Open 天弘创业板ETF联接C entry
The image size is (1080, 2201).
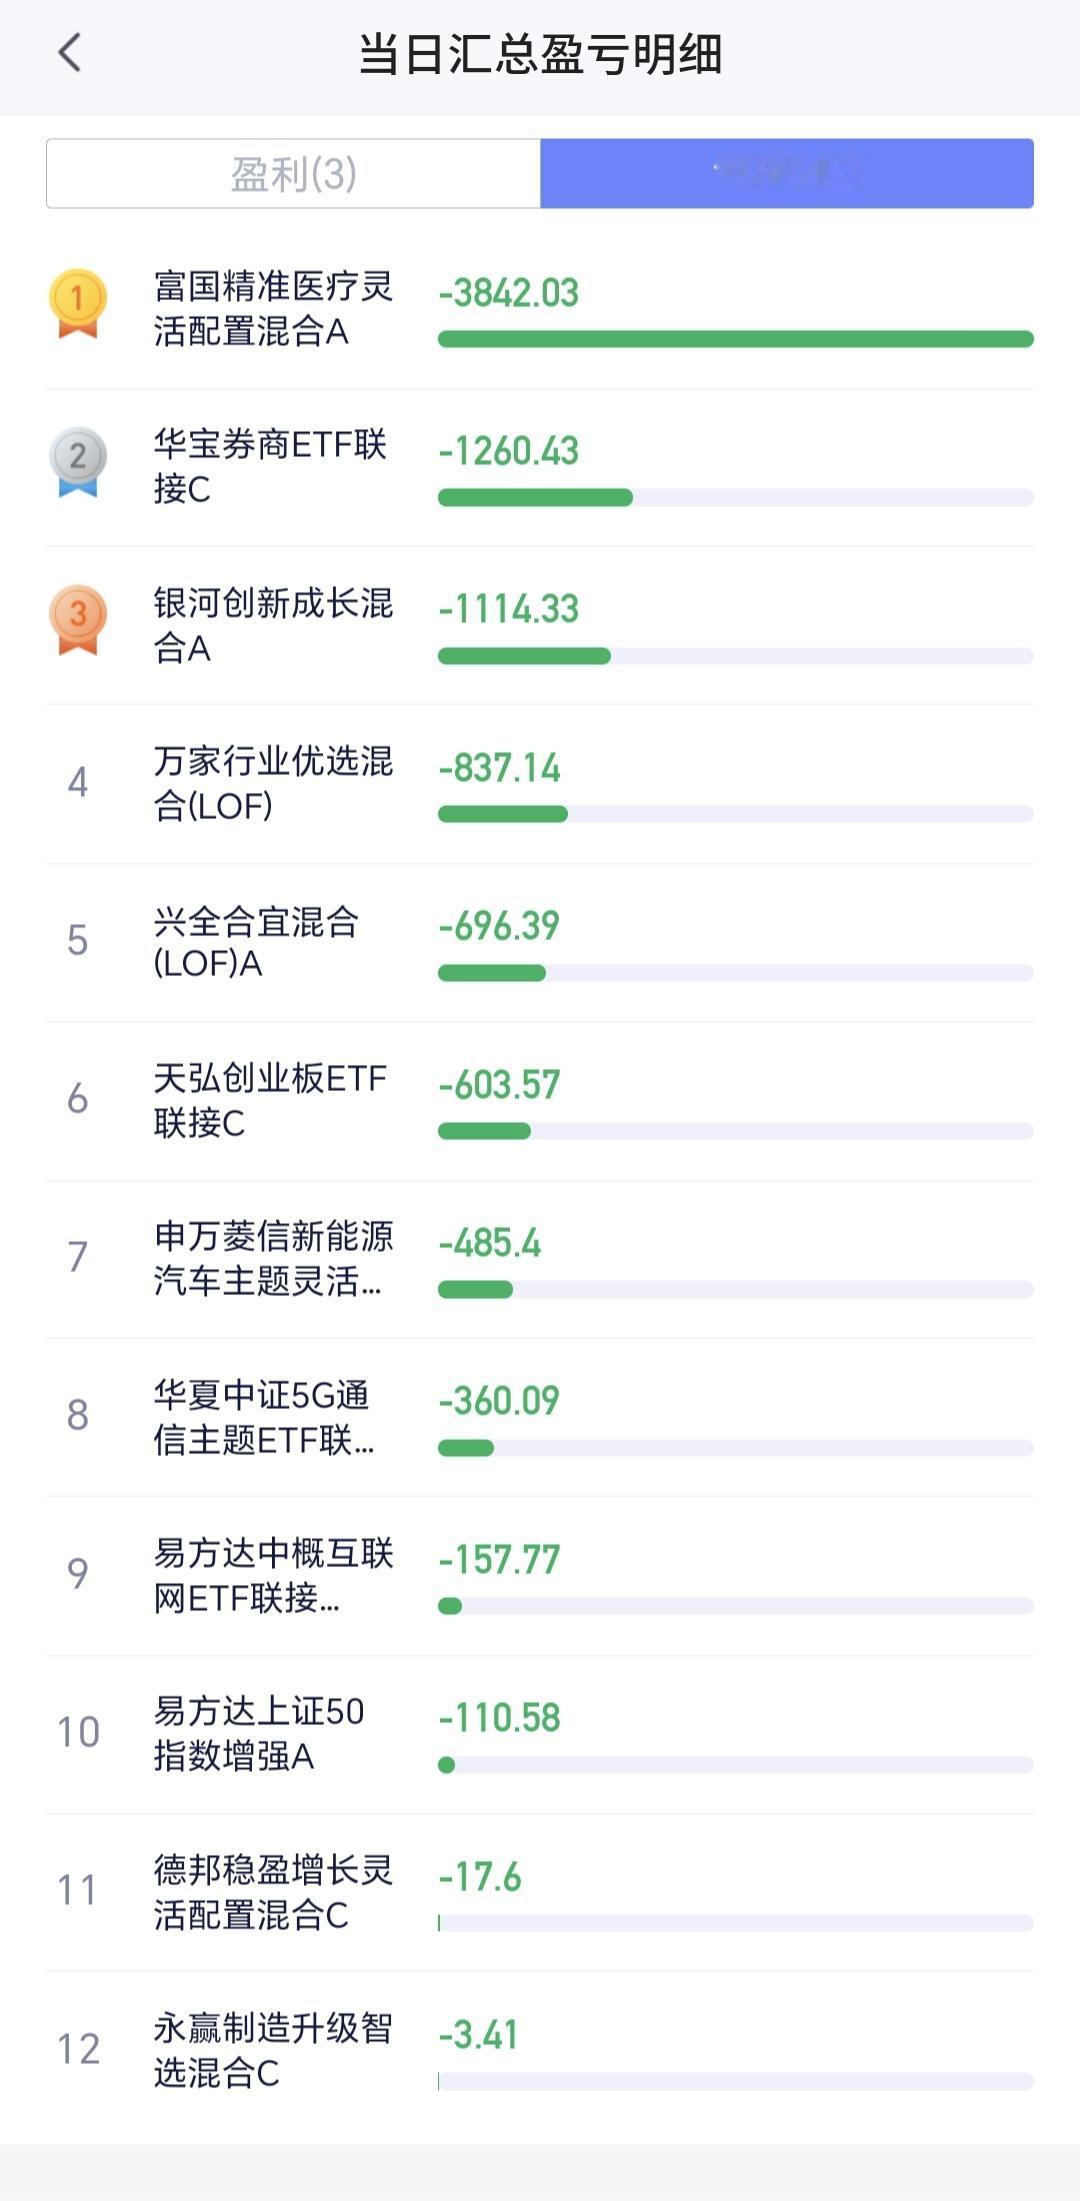click(540, 1100)
